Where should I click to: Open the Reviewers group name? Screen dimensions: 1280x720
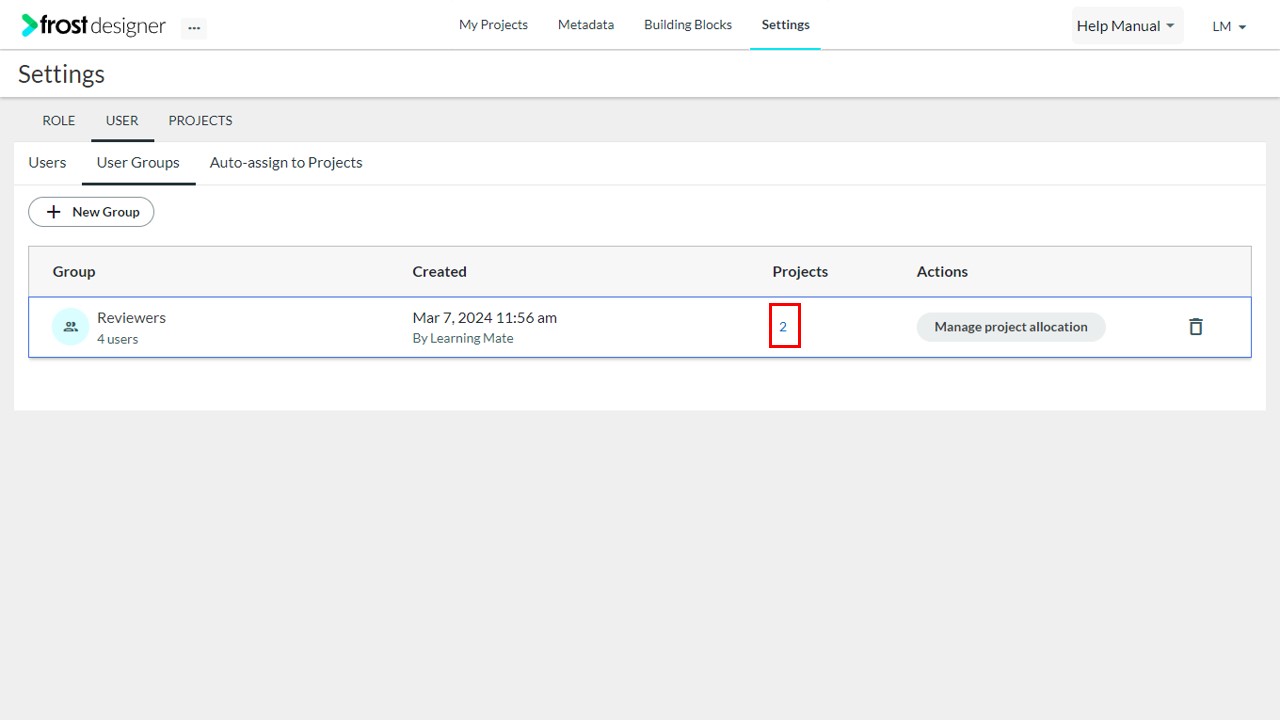pos(131,318)
